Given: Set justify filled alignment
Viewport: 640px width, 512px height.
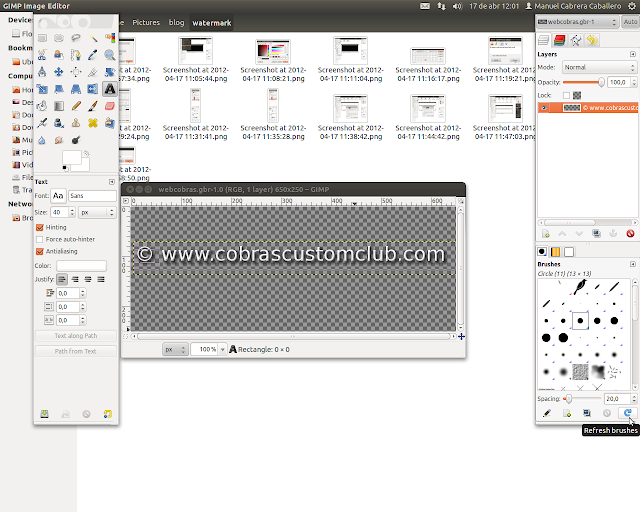Looking at the screenshot, I should (x=101, y=279).
